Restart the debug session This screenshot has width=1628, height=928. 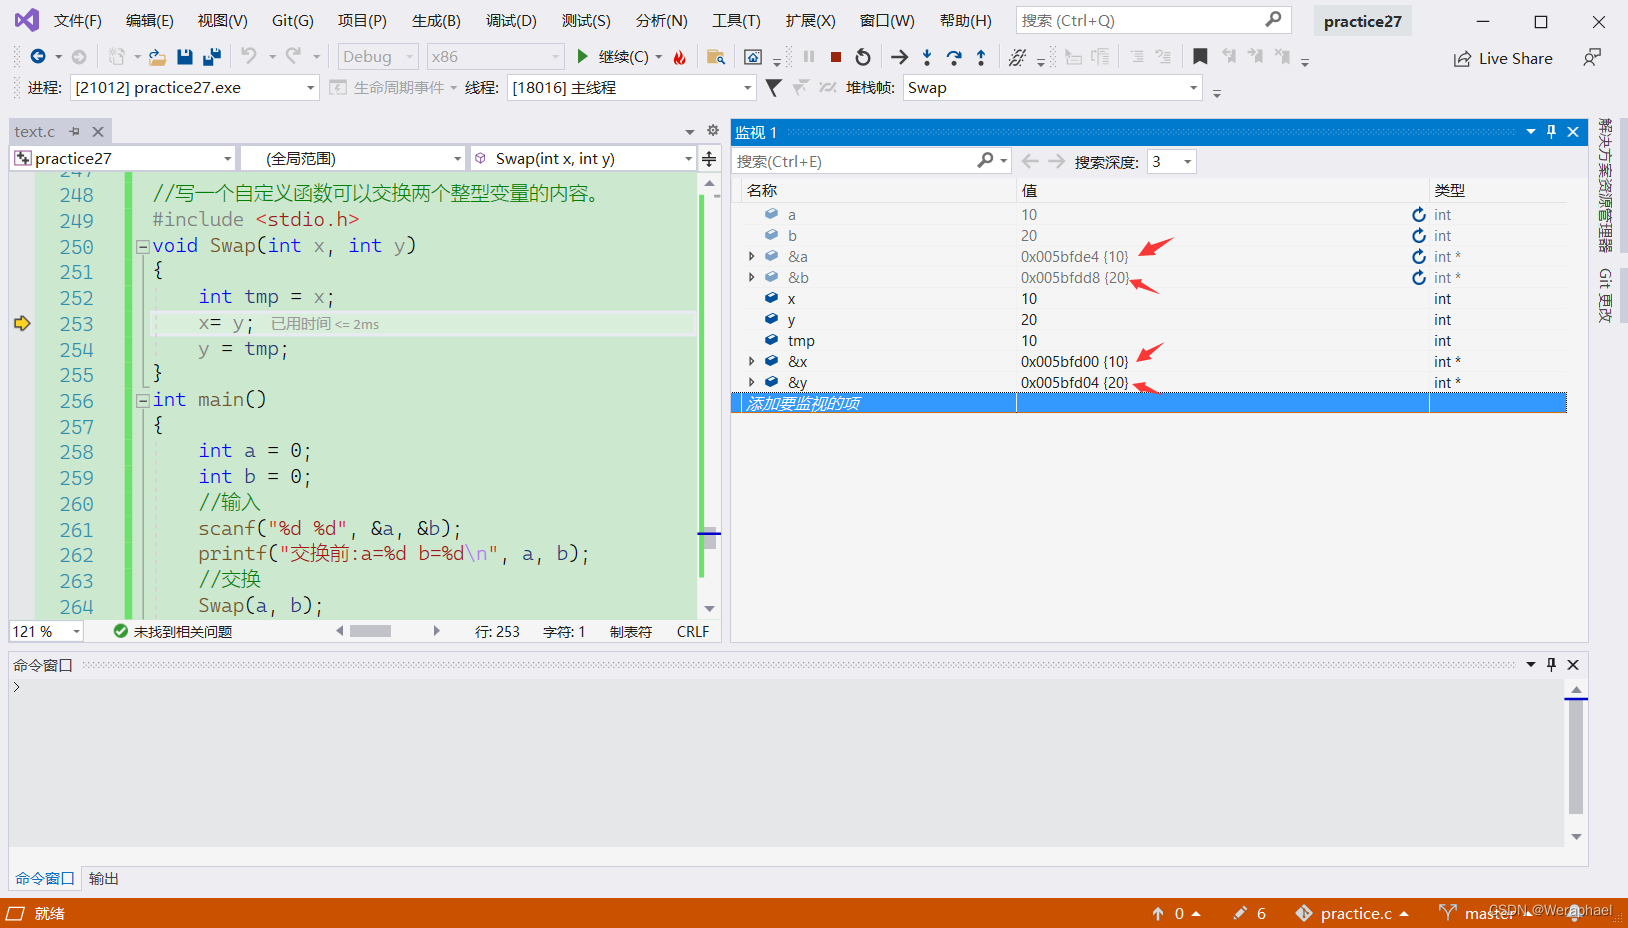coord(863,57)
